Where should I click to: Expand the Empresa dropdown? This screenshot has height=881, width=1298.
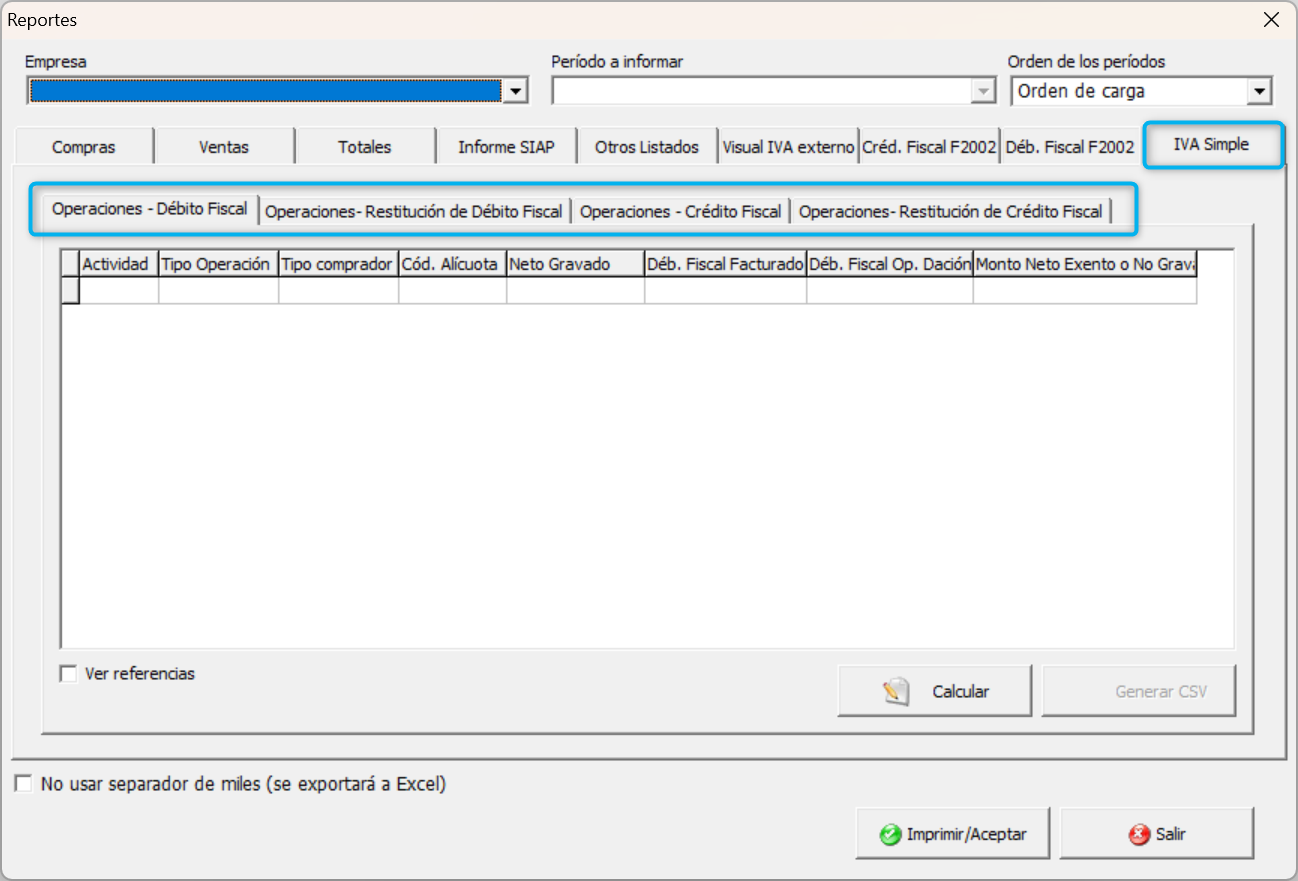(x=515, y=92)
